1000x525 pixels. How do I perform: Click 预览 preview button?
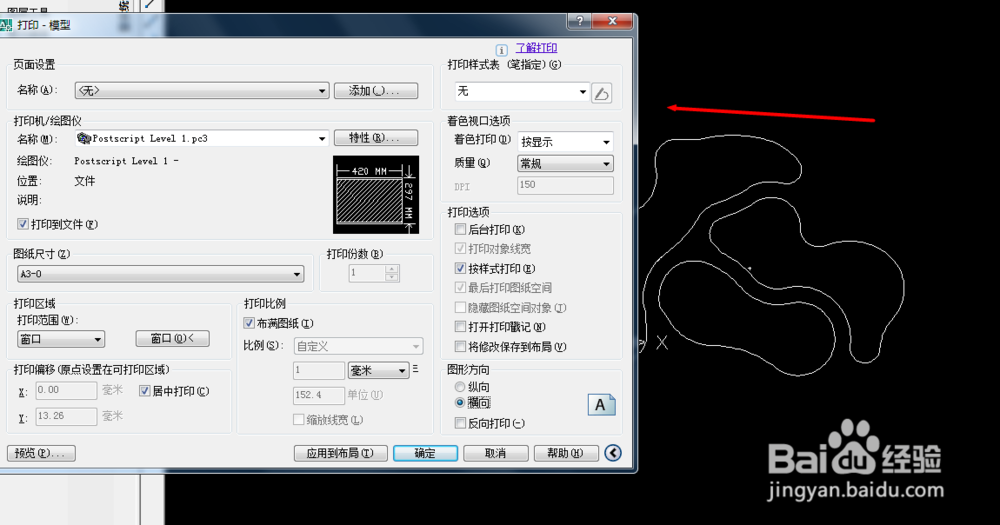click(41, 453)
